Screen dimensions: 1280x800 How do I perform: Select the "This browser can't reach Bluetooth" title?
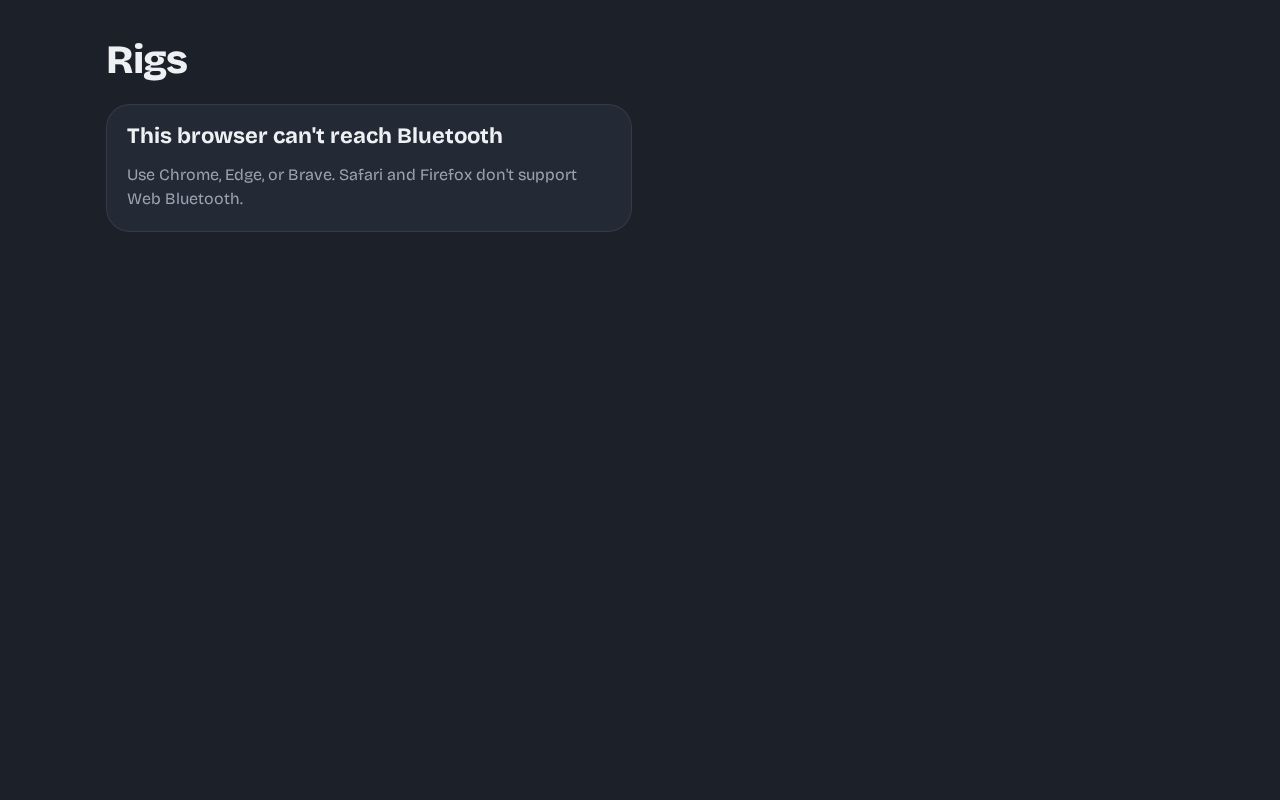coord(315,135)
